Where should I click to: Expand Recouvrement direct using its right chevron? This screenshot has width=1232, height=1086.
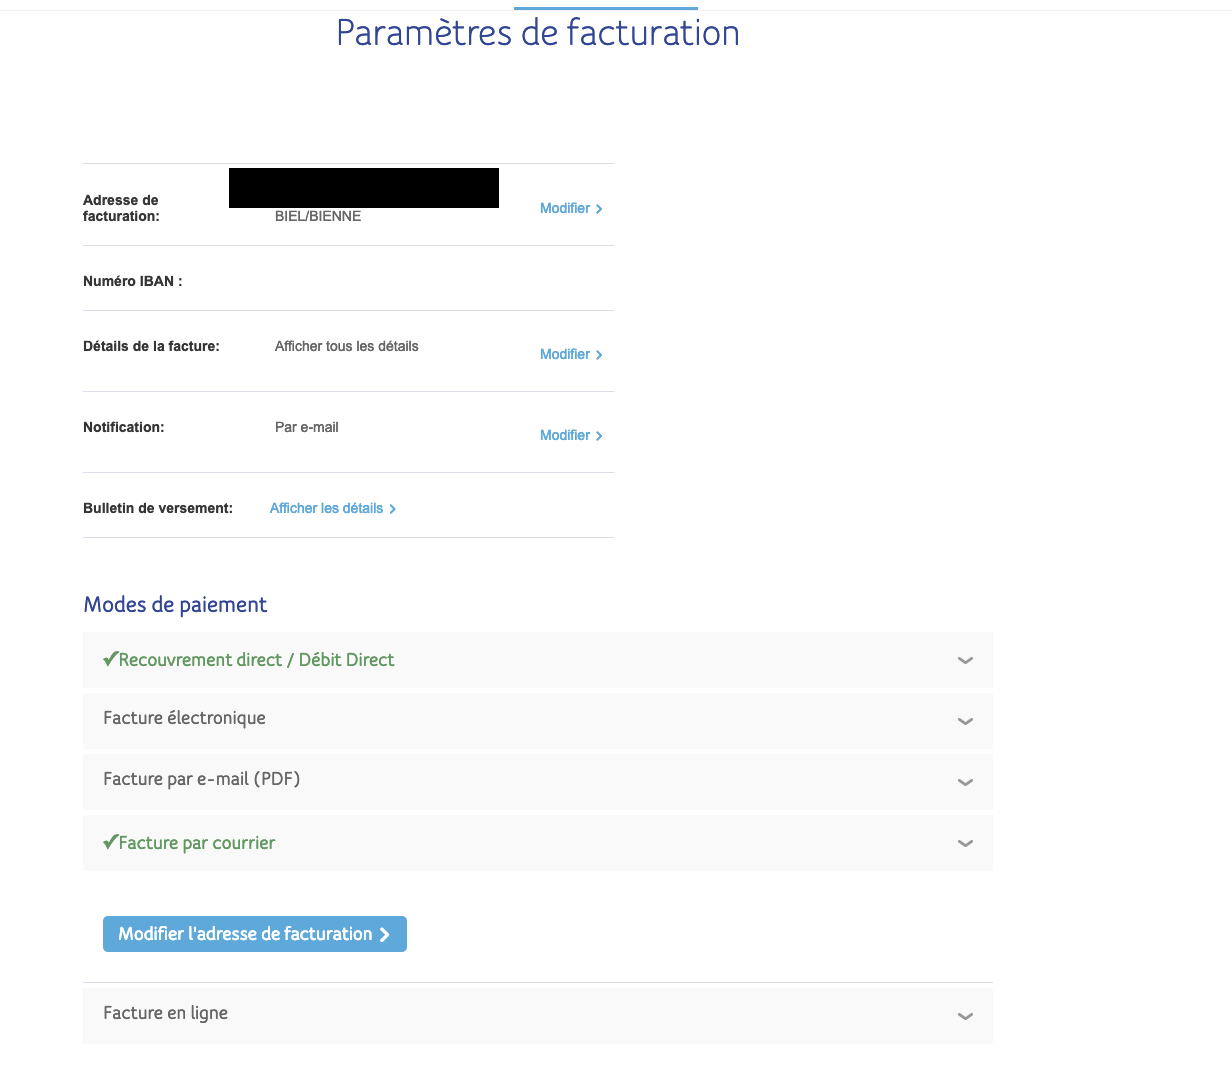coord(965,660)
